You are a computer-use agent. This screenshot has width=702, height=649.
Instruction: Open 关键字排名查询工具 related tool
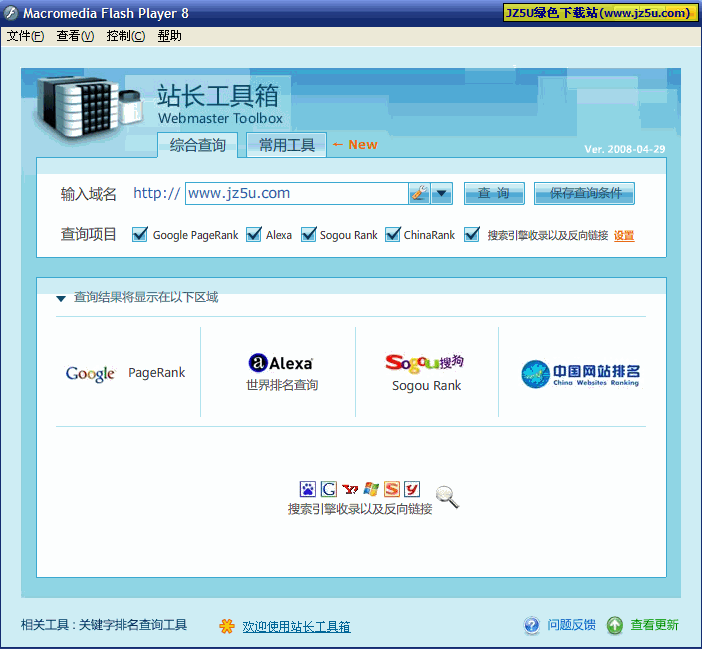(133, 625)
